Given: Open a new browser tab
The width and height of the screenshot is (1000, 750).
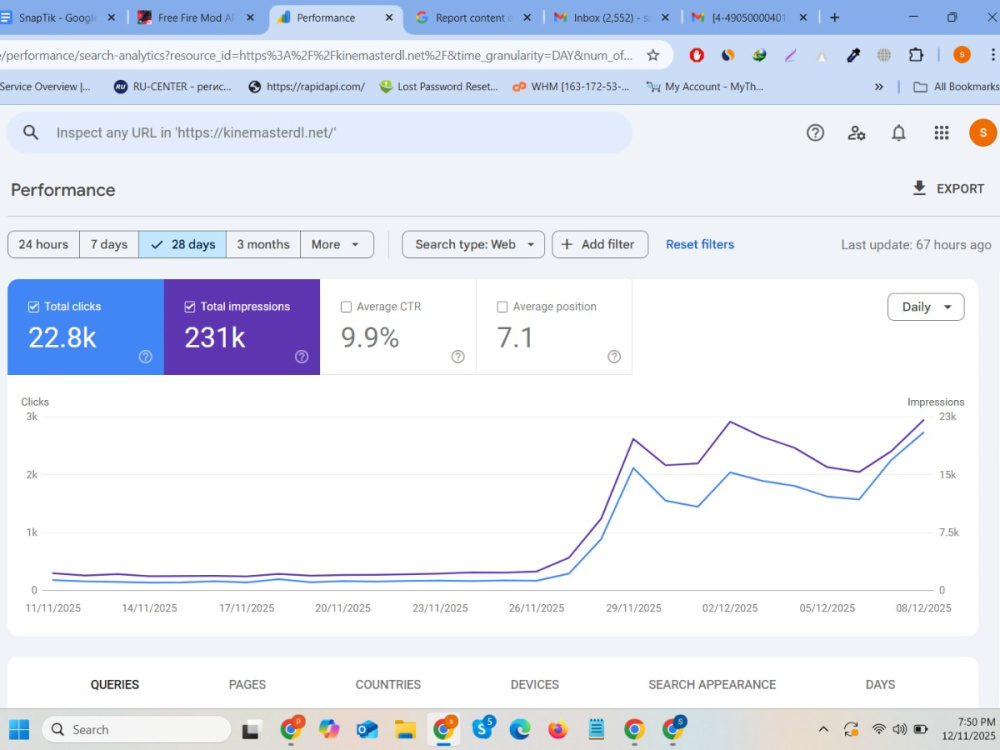Looking at the screenshot, I should [x=834, y=18].
